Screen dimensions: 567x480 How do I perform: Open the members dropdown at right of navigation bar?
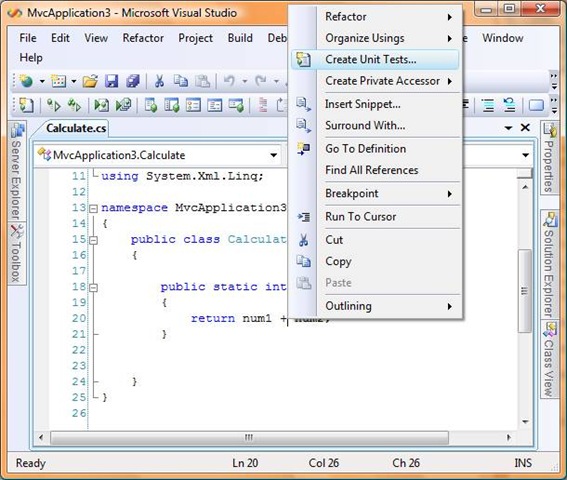point(525,155)
